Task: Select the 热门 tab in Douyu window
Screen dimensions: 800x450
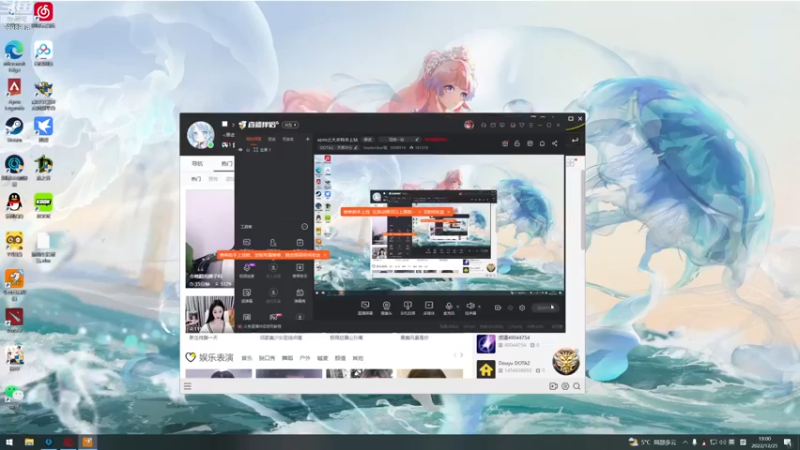Action: tap(227, 163)
